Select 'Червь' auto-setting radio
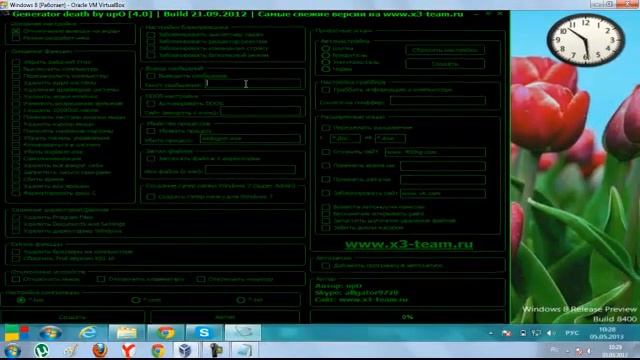The height and width of the screenshot is (360, 640). (x=325, y=69)
